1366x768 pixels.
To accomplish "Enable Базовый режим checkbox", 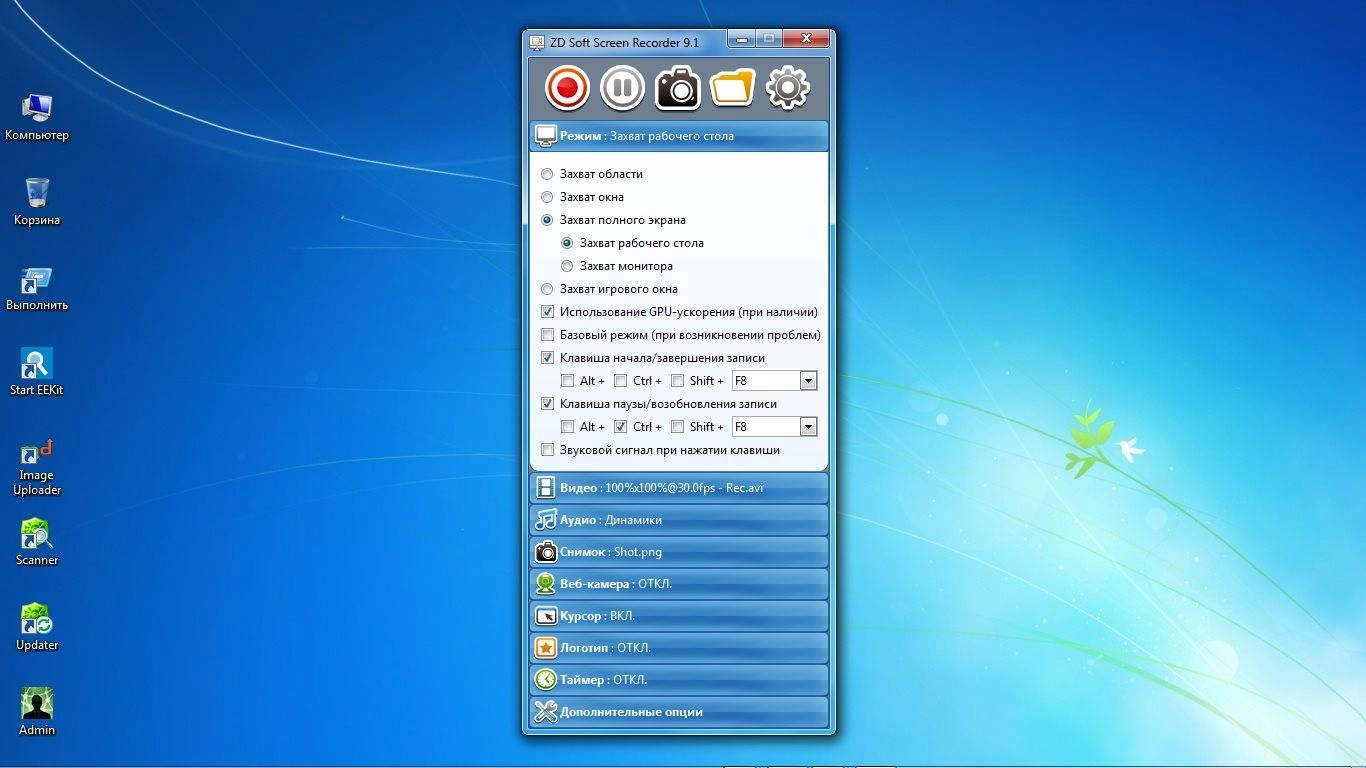I will pyautogui.click(x=547, y=335).
